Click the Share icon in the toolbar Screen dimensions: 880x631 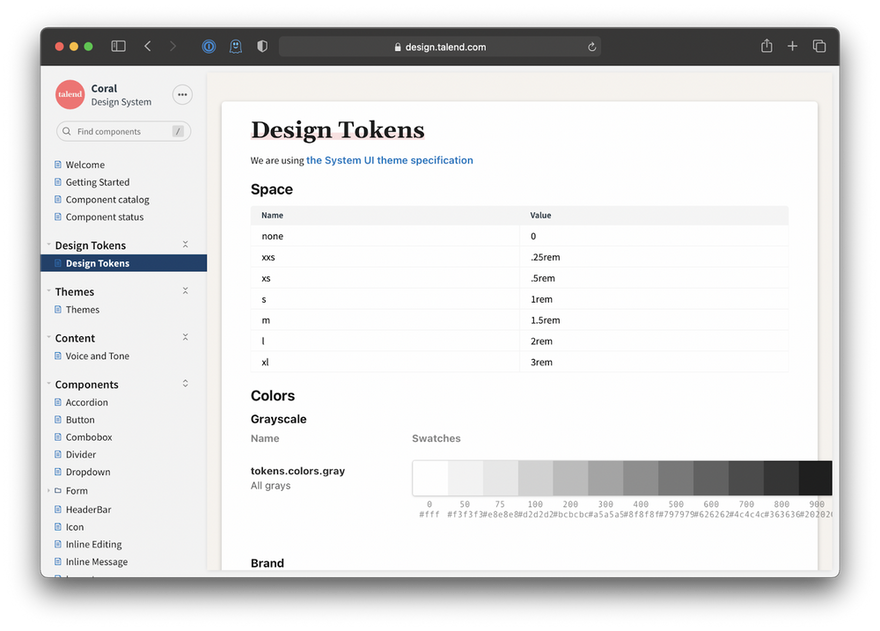coord(767,46)
